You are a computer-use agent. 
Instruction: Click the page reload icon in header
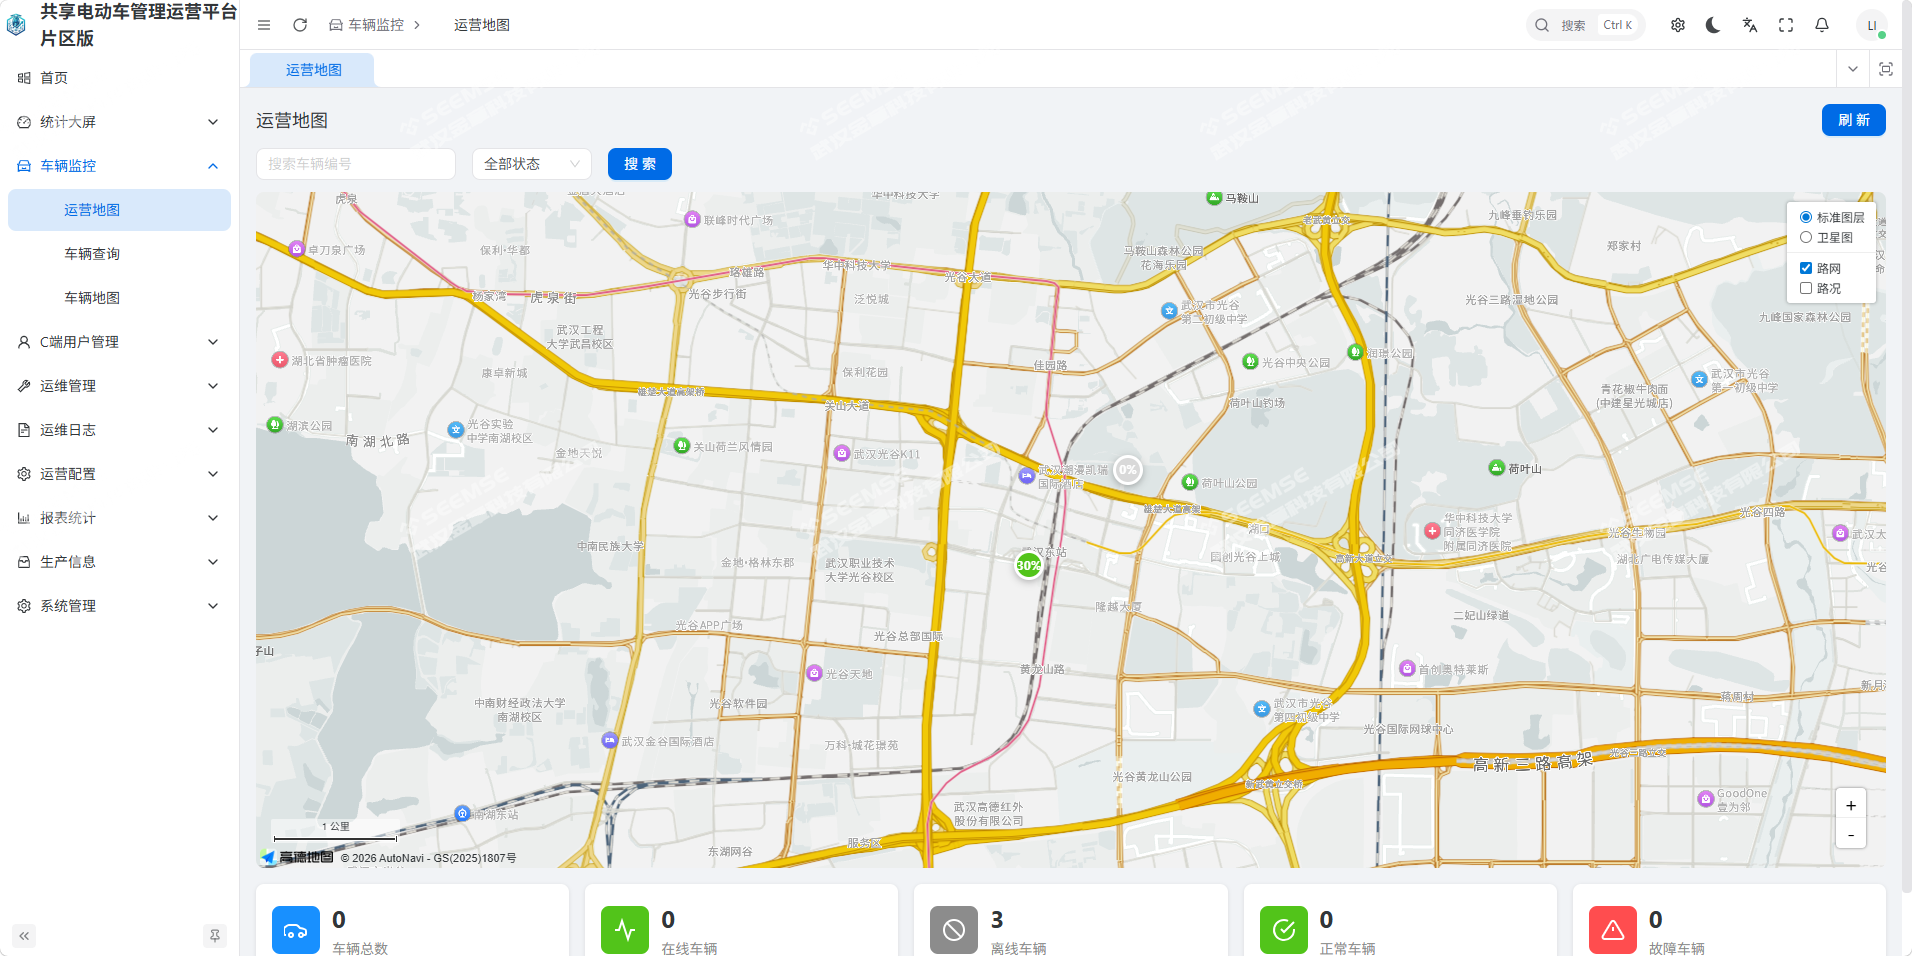[300, 25]
